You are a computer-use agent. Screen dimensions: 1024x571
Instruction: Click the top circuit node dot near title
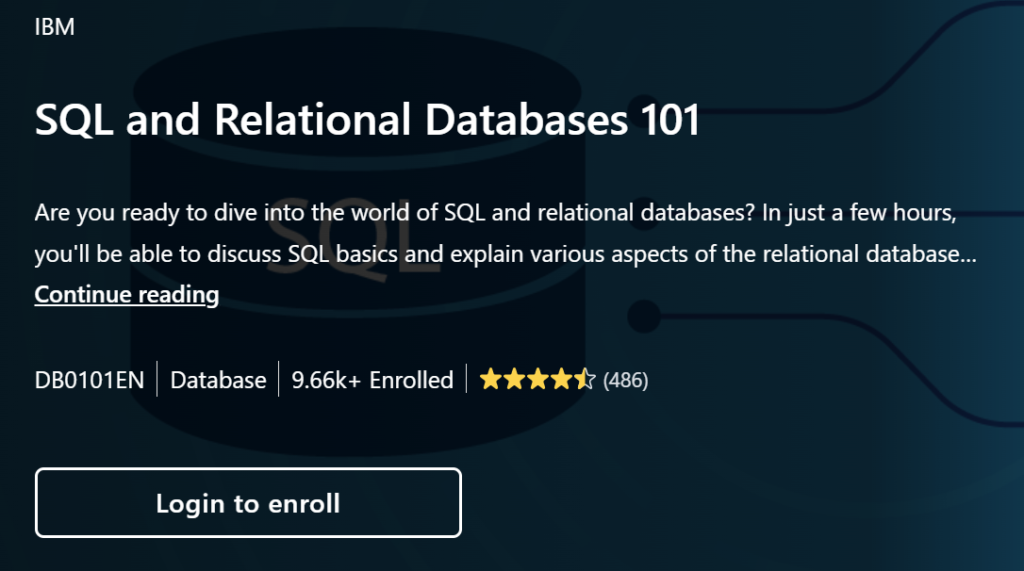coord(643,109)
